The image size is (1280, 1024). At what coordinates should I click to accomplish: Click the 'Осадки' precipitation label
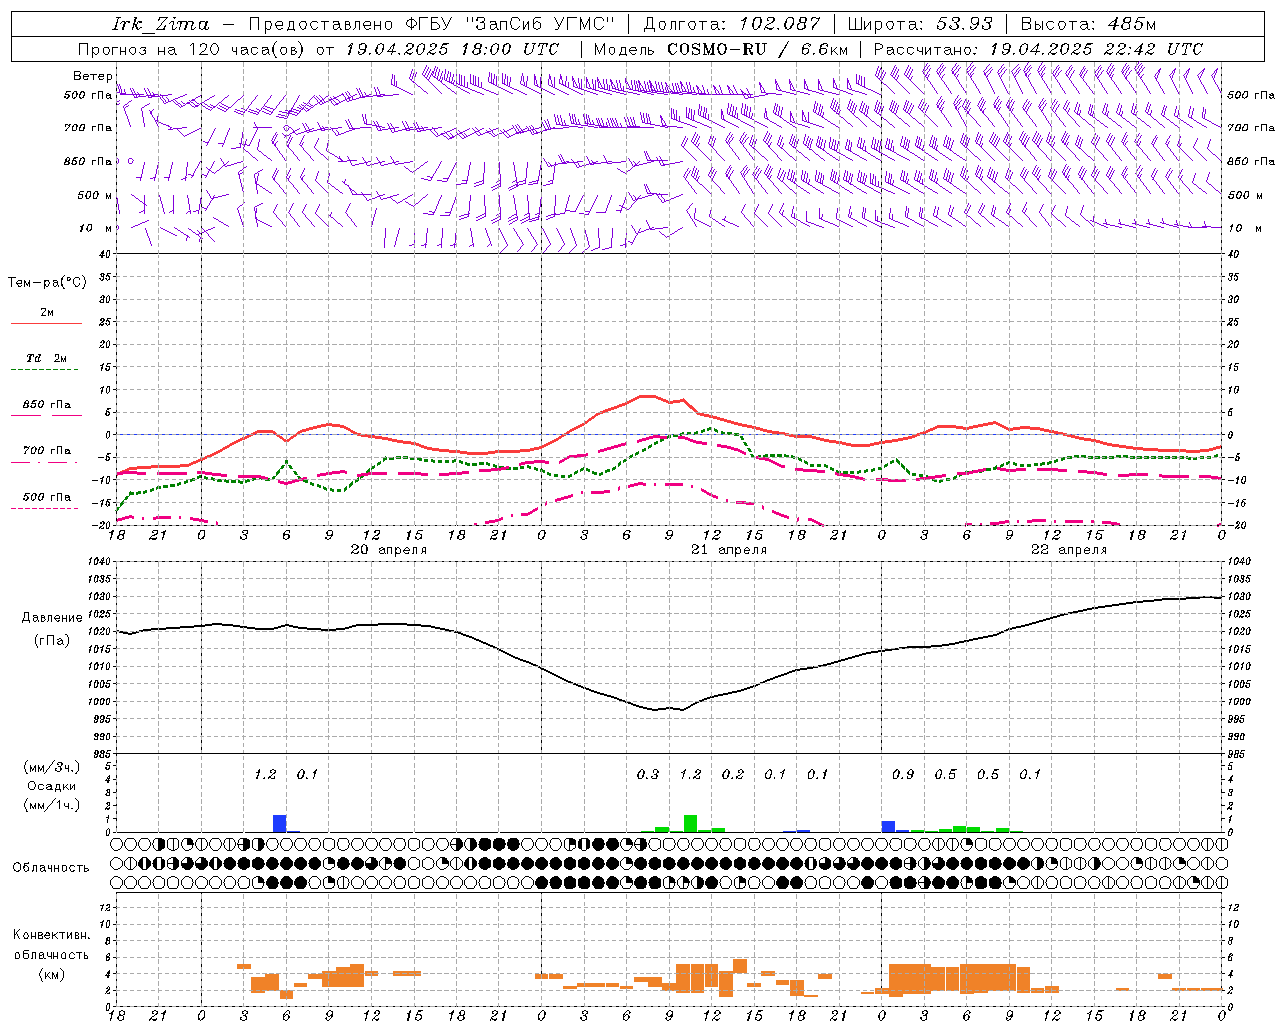point(52,786)
